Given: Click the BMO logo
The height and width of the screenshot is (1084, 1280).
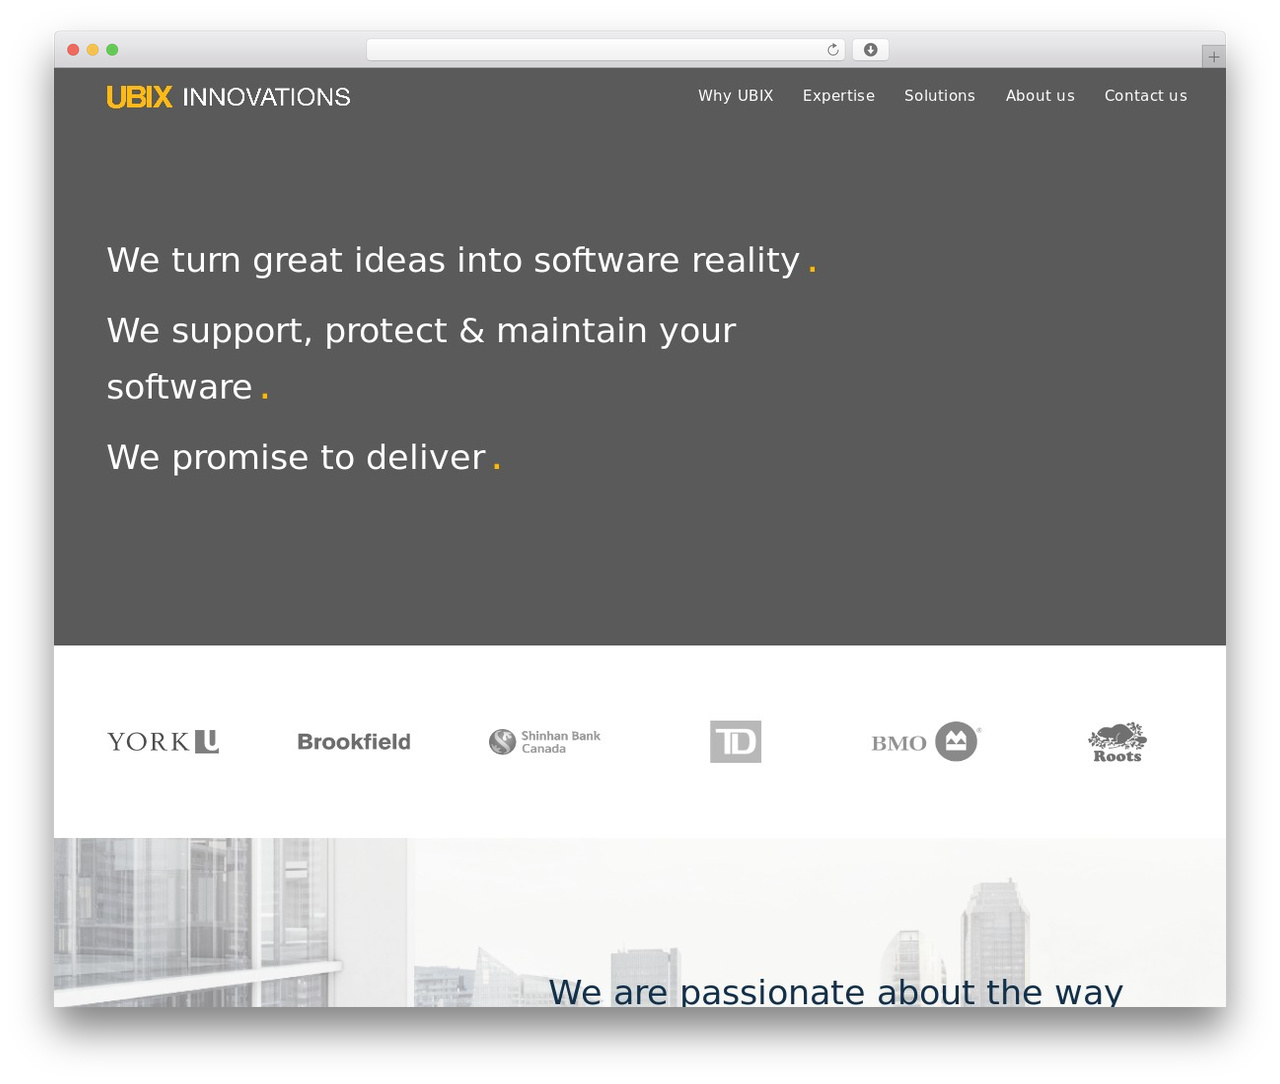Looking at the screenshot, I should point(926,742).
